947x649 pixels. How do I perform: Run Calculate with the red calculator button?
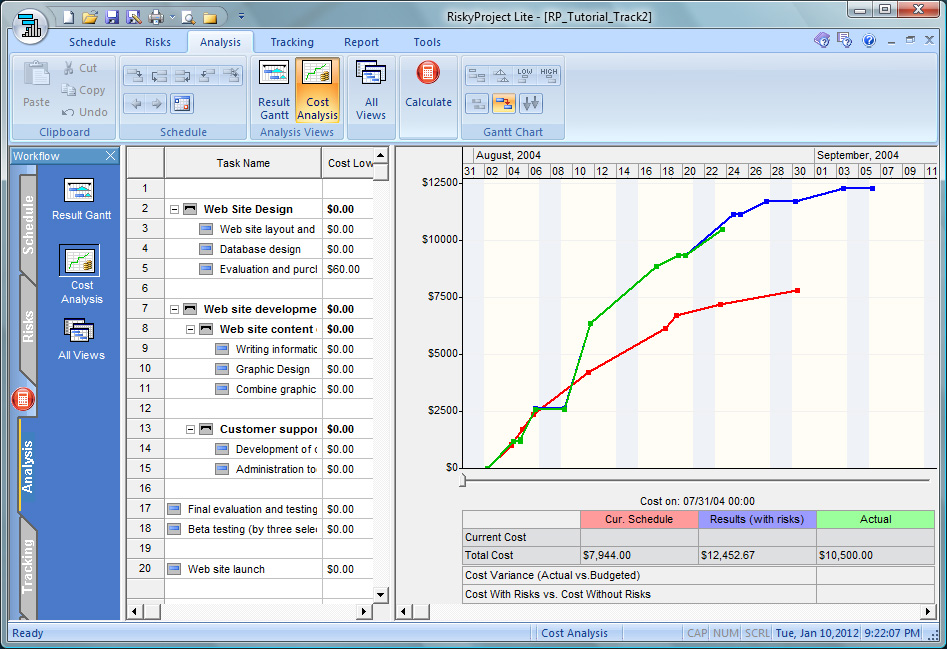click(x=428, y=85)
